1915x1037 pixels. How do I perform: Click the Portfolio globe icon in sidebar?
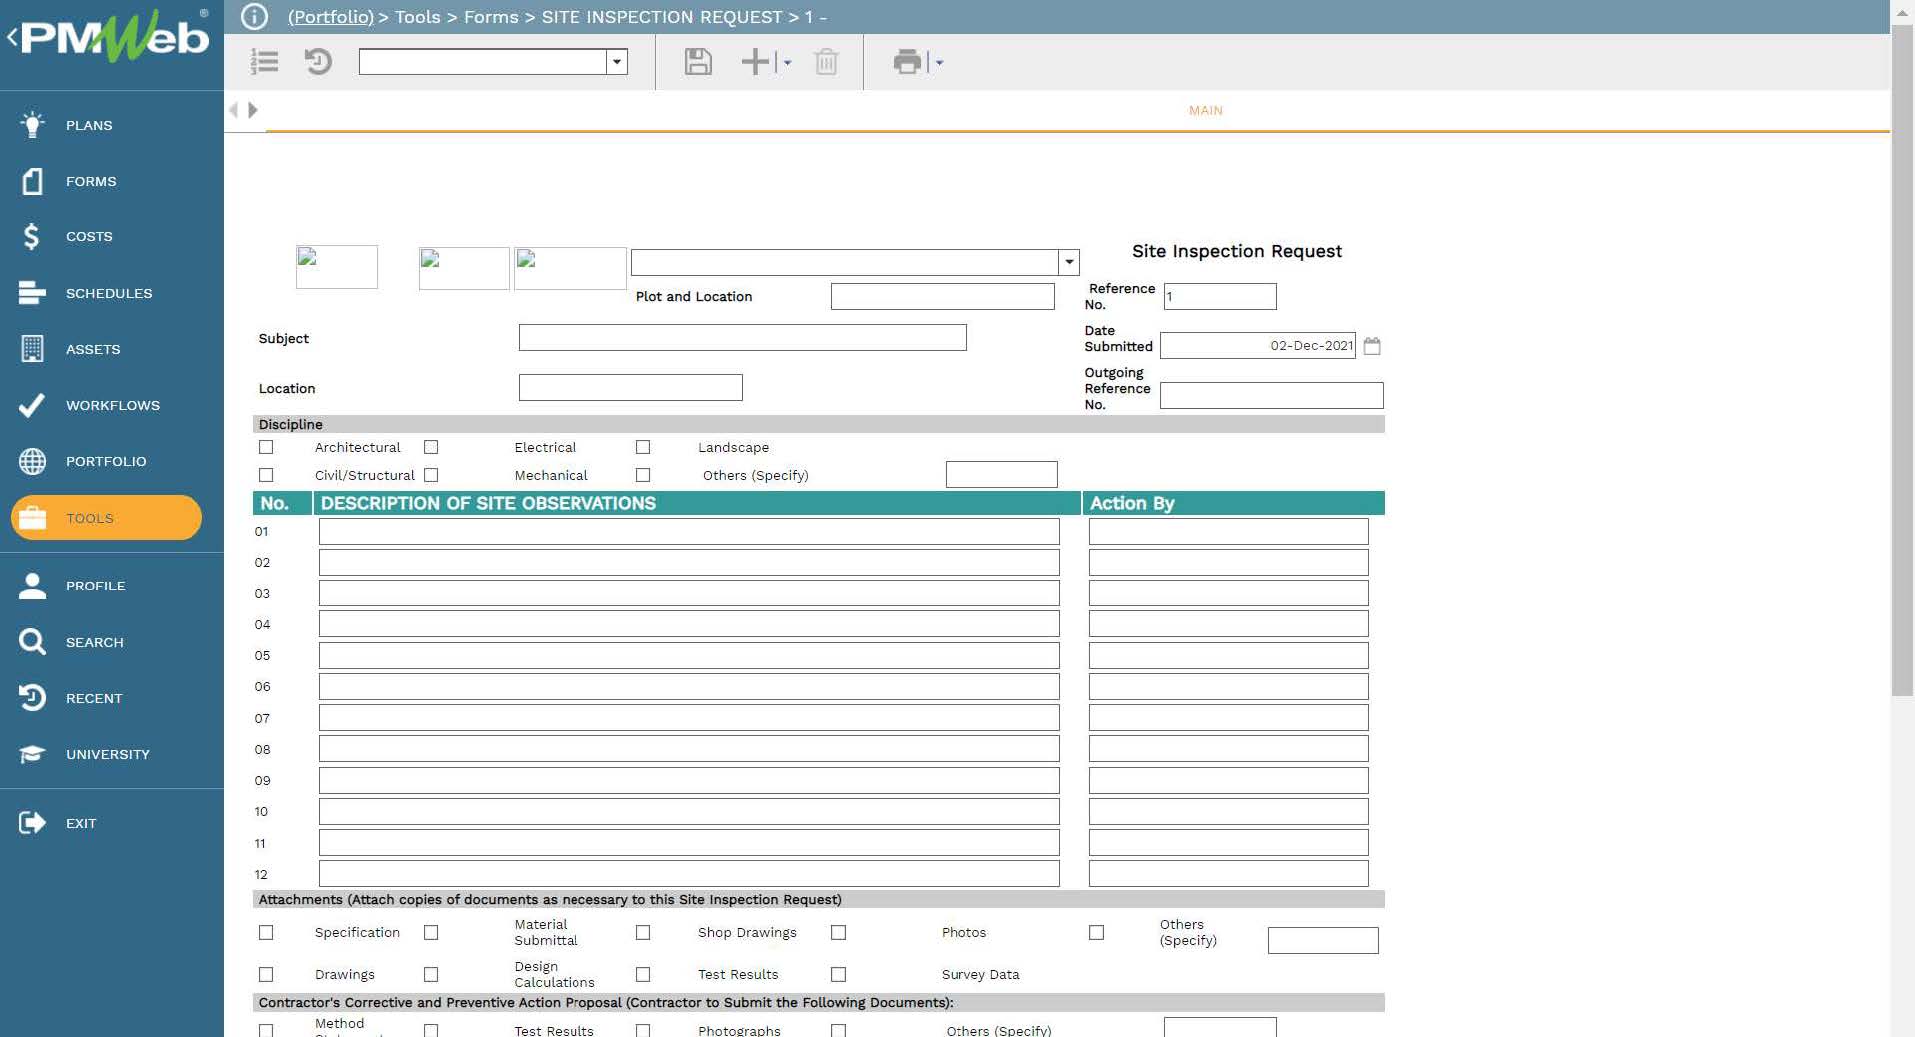point(32,461)
